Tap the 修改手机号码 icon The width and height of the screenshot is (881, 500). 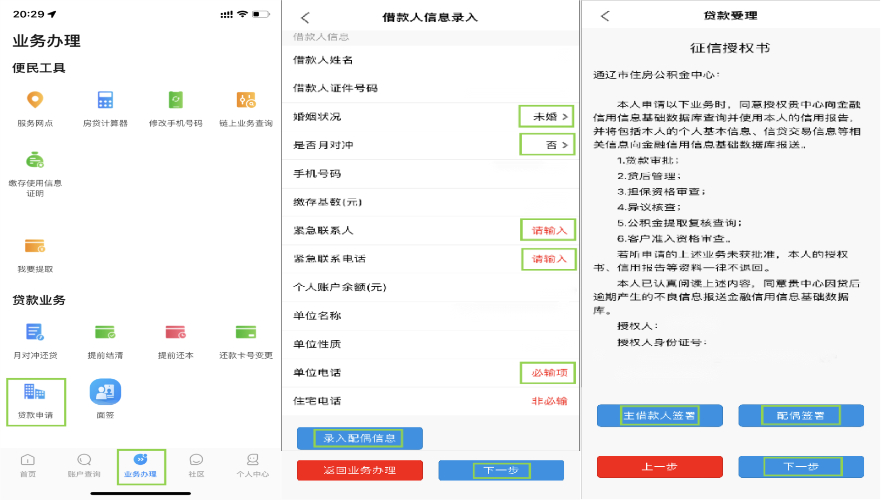[176, 100]
